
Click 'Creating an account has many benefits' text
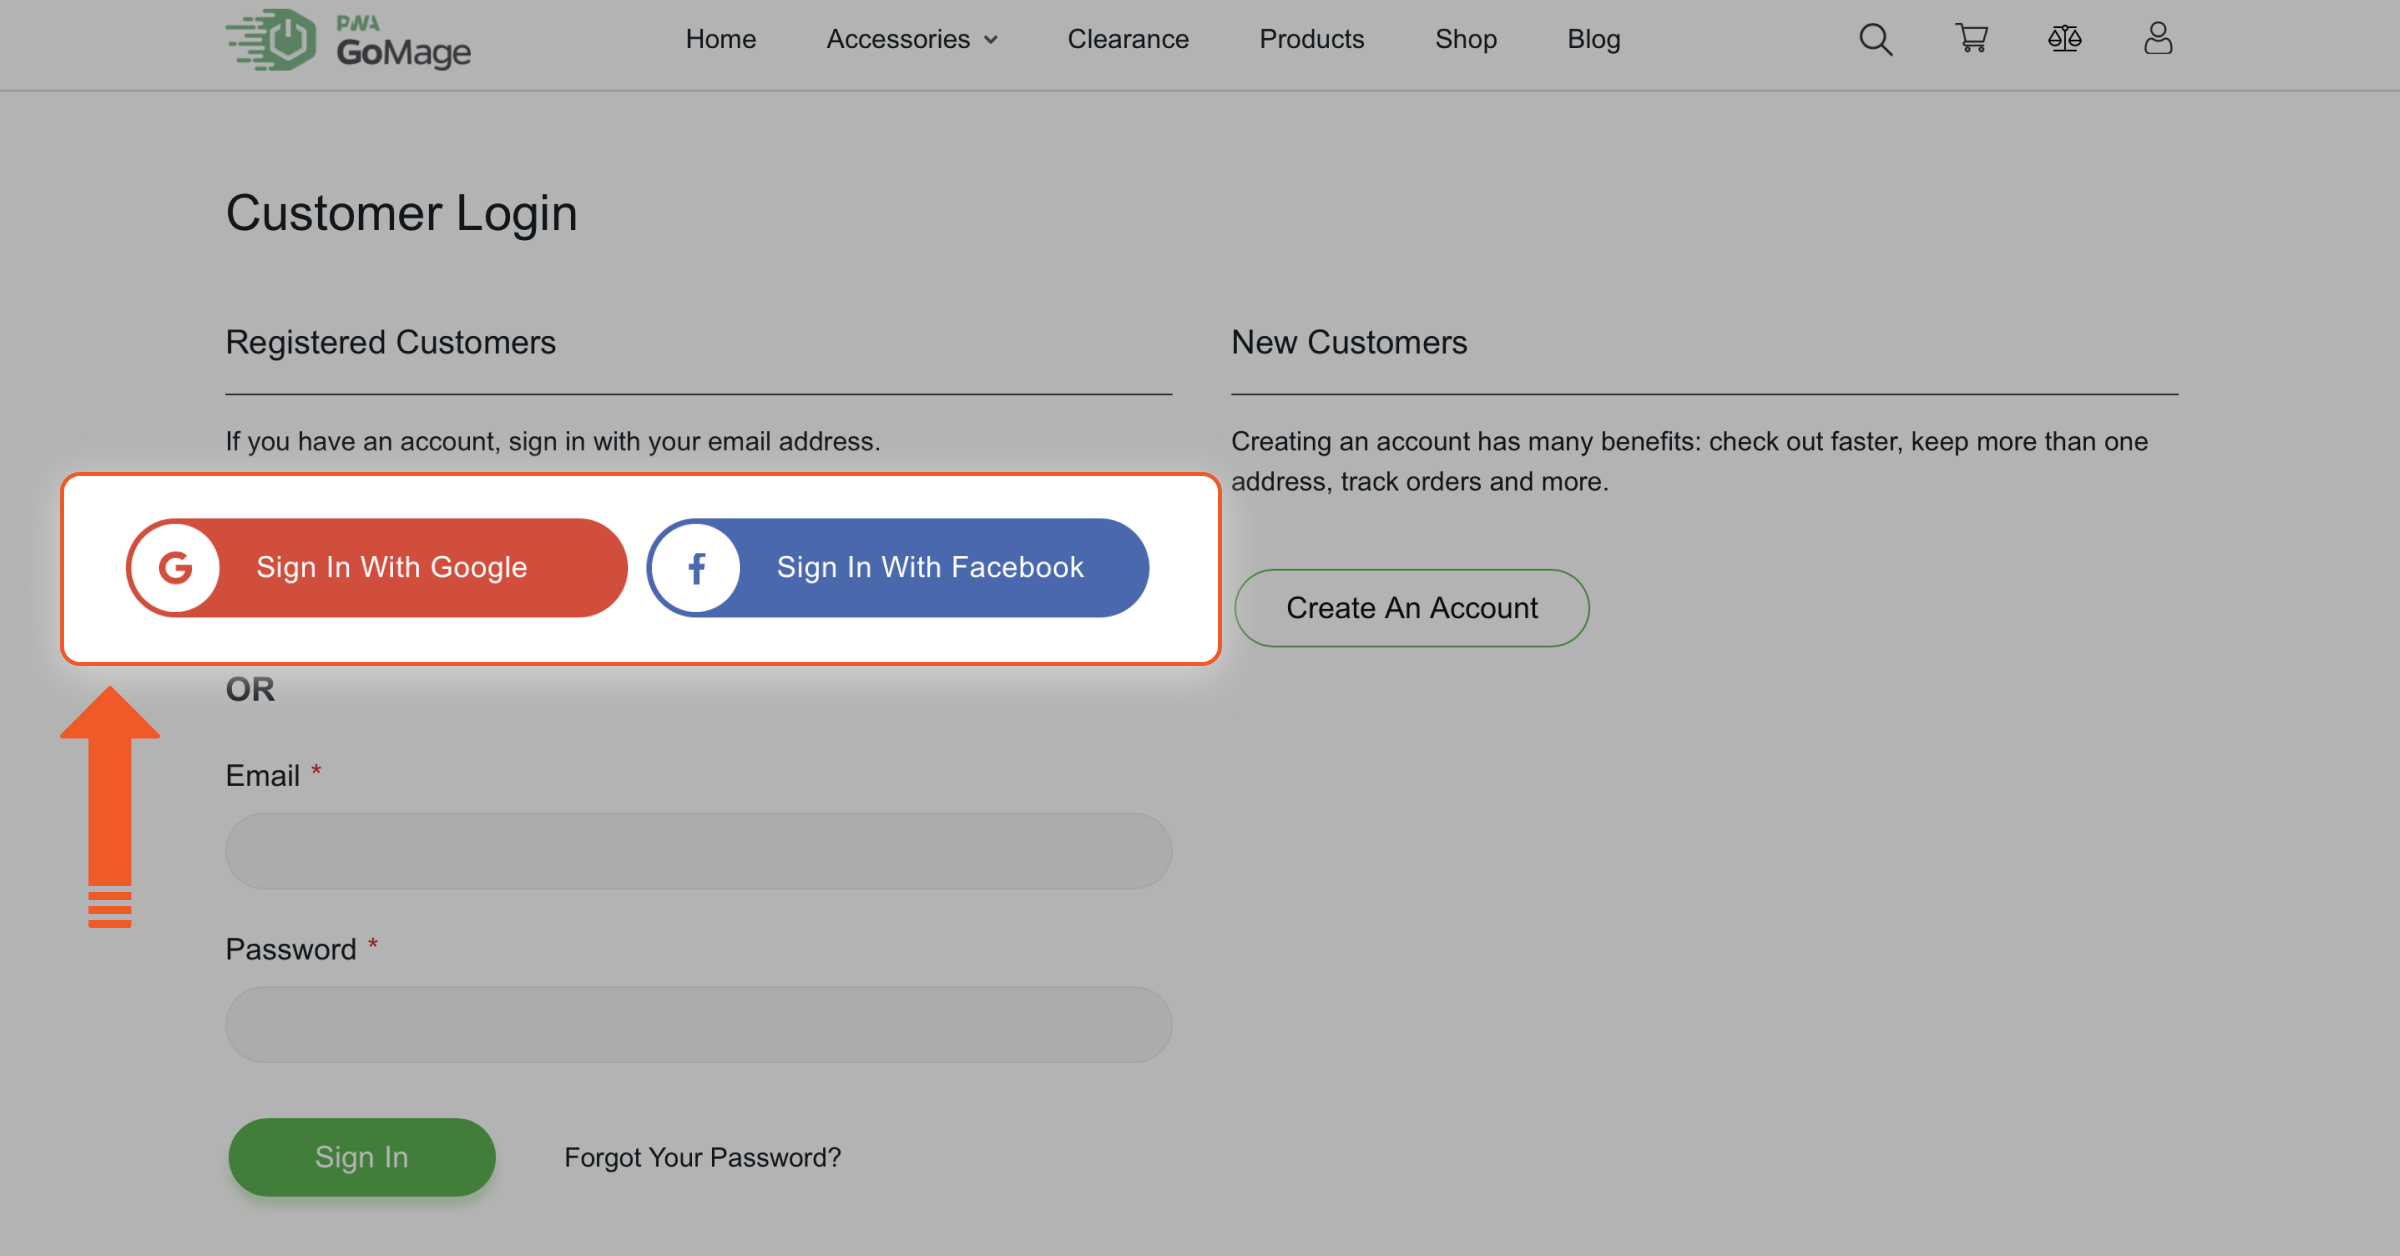pyautogui.click(x=1689, y=461)
